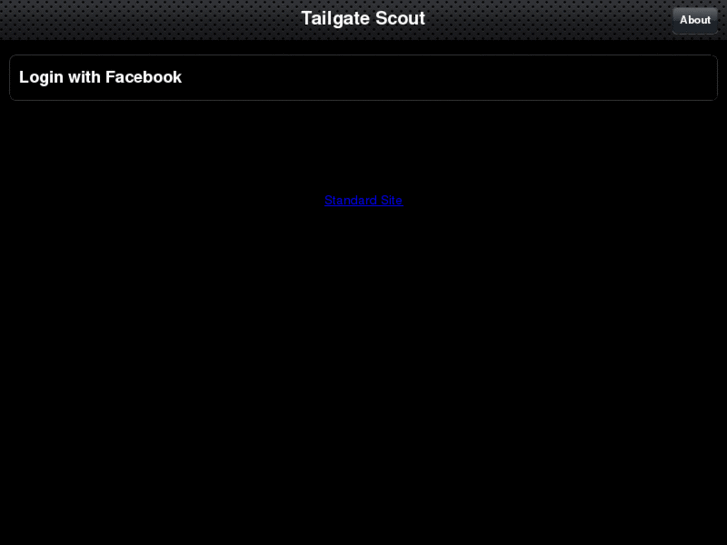Click the Tailgate Scout app name
Image resolution: width=727 pixels, height=545 pixels.
point(363,19)
